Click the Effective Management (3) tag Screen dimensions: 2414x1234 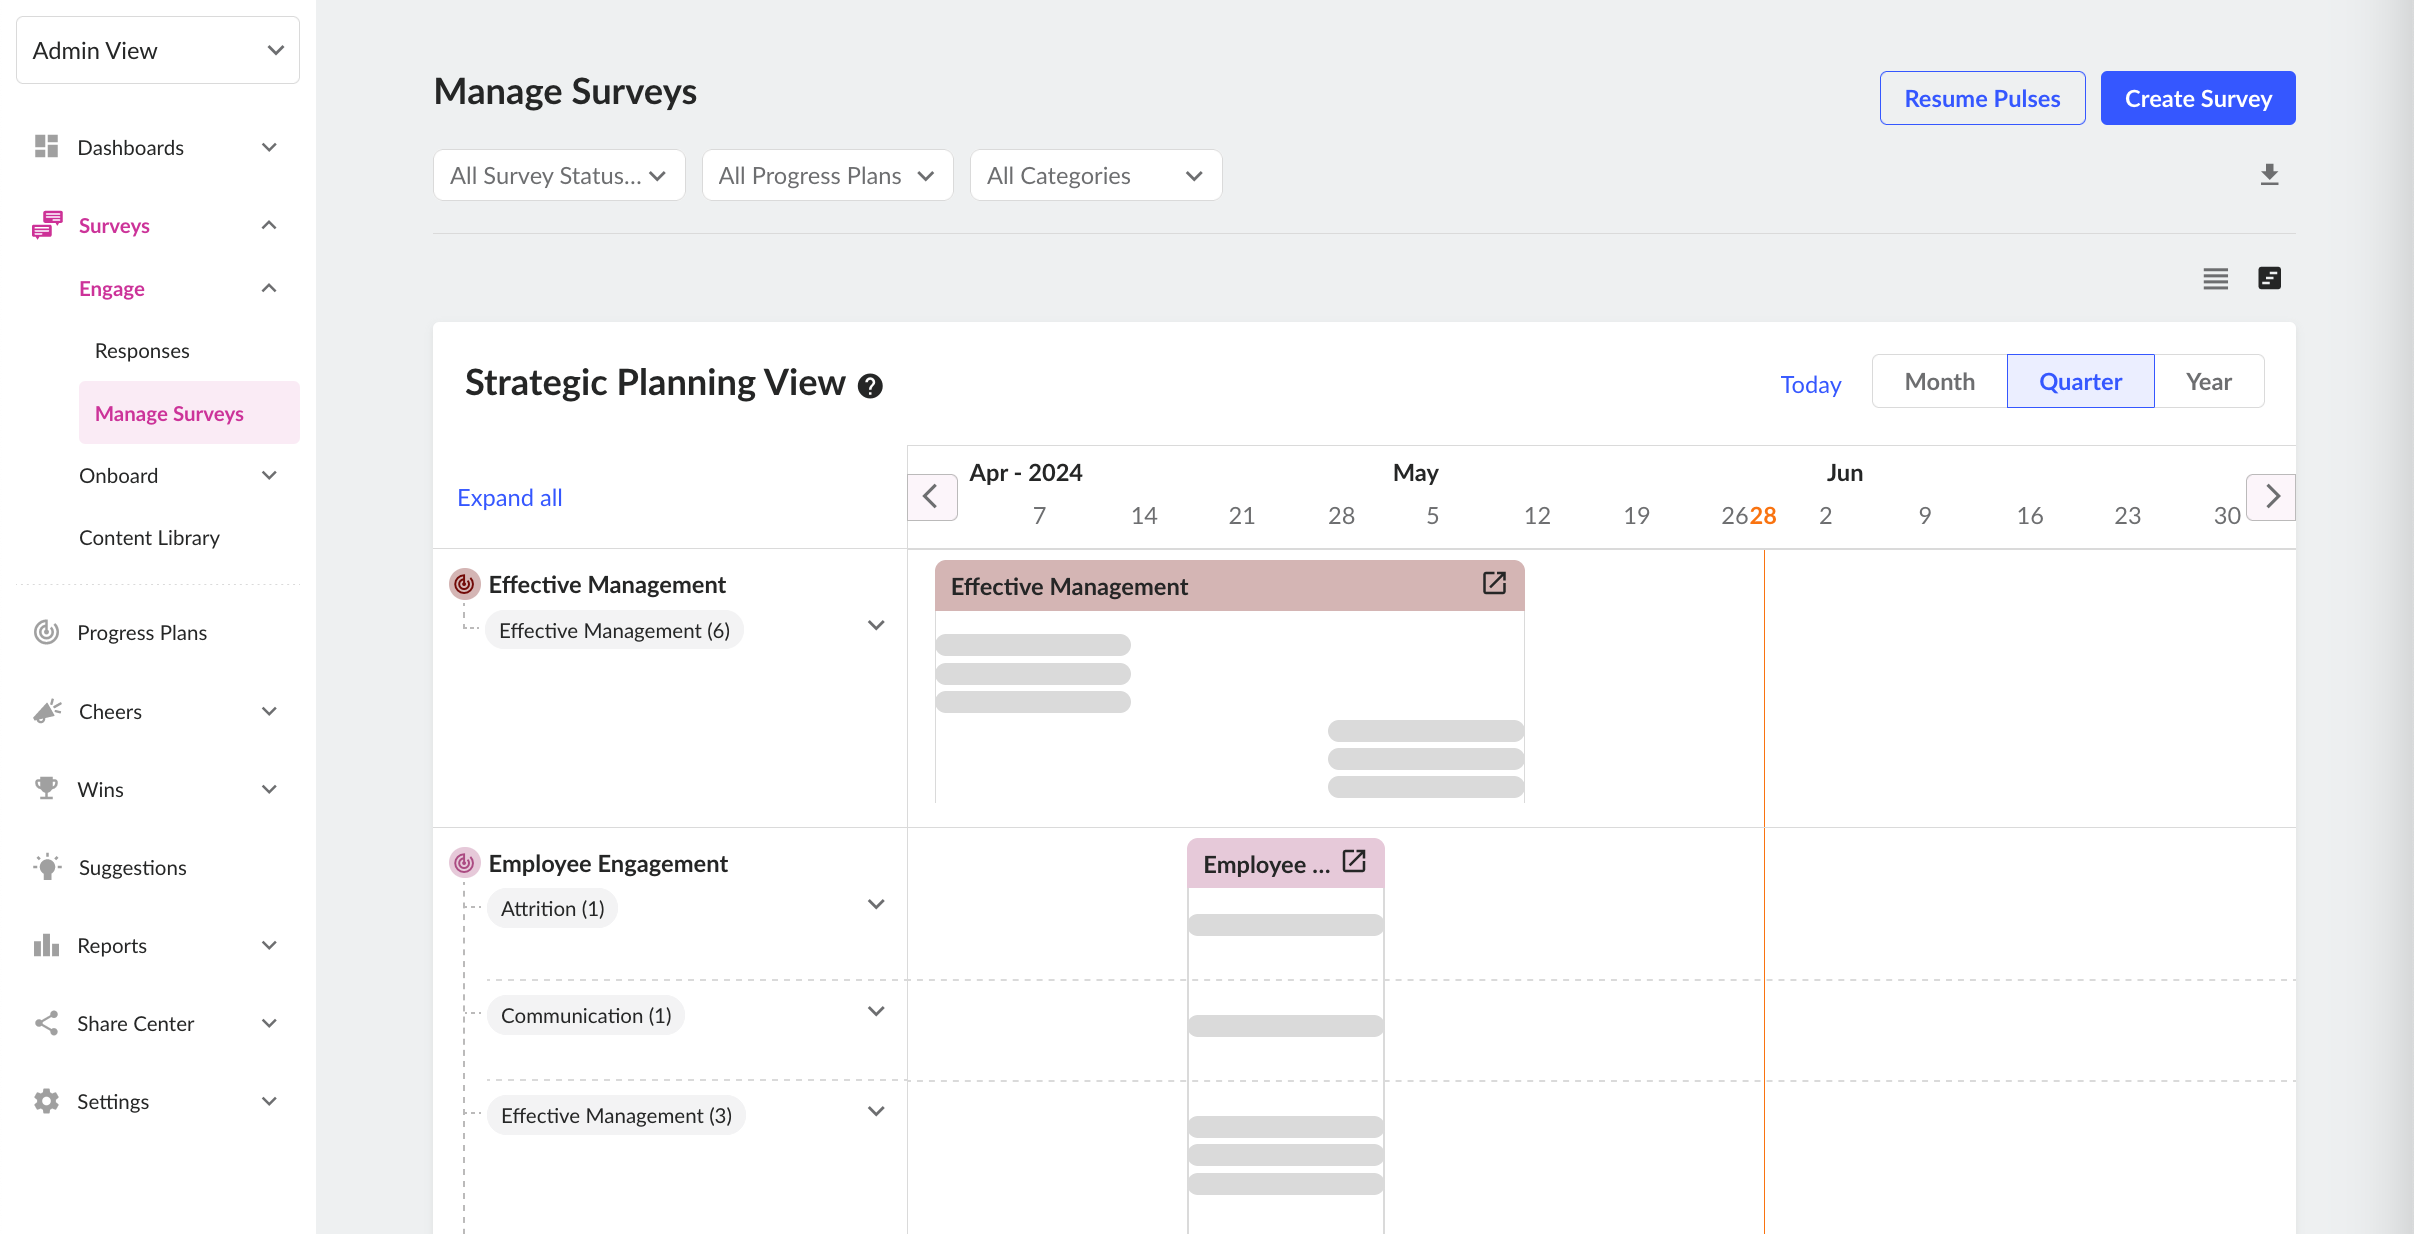616,1115
